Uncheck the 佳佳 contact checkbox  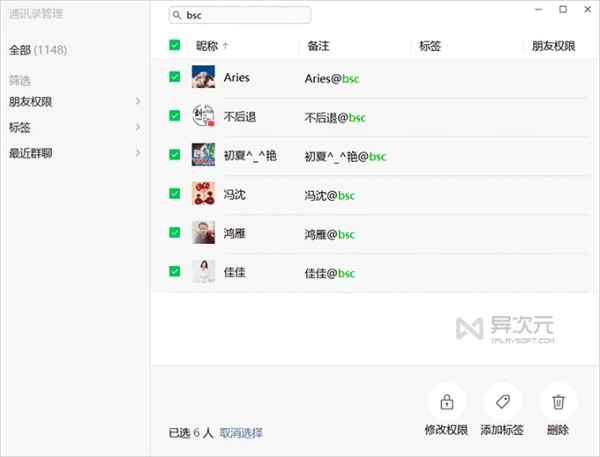(x=174, y=271)
